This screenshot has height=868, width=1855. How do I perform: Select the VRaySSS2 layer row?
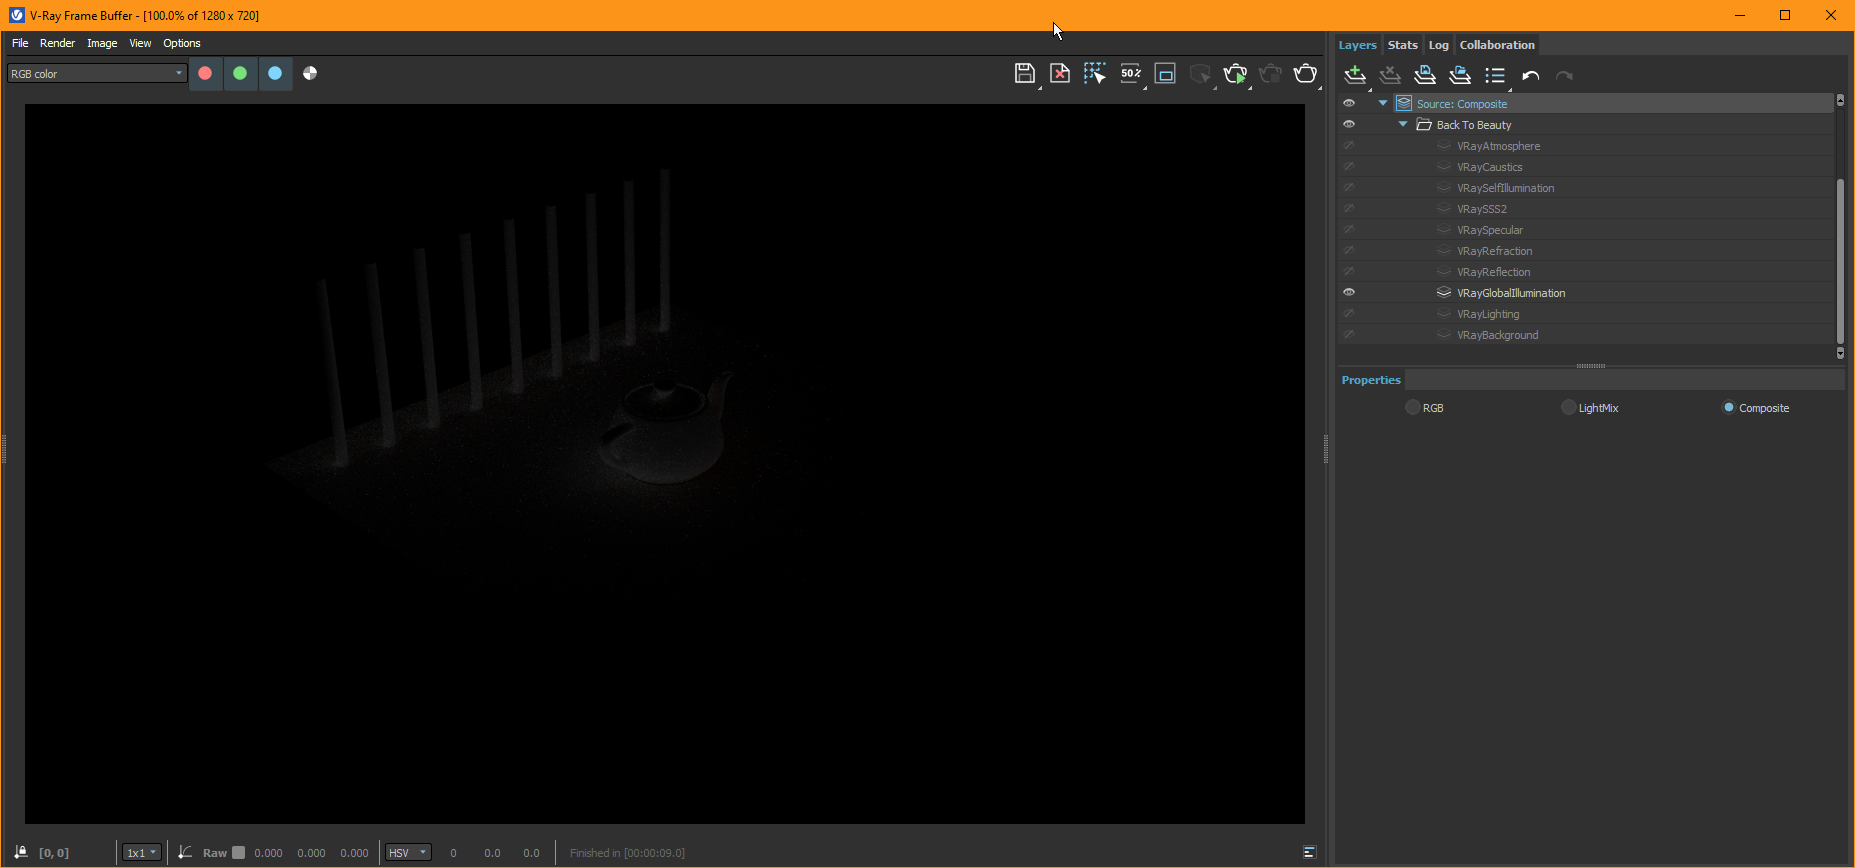tap(1586, 208)
